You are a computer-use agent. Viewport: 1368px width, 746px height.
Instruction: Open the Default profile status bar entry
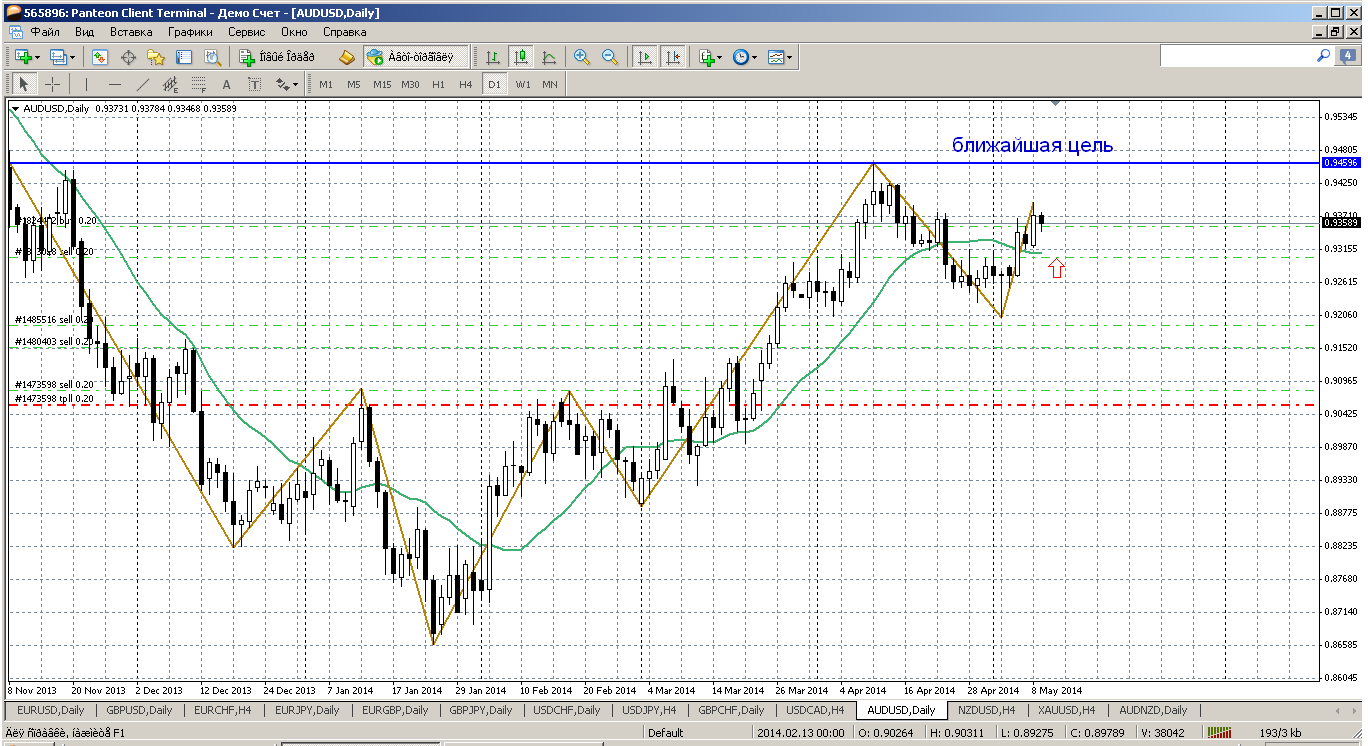(666, 733)
